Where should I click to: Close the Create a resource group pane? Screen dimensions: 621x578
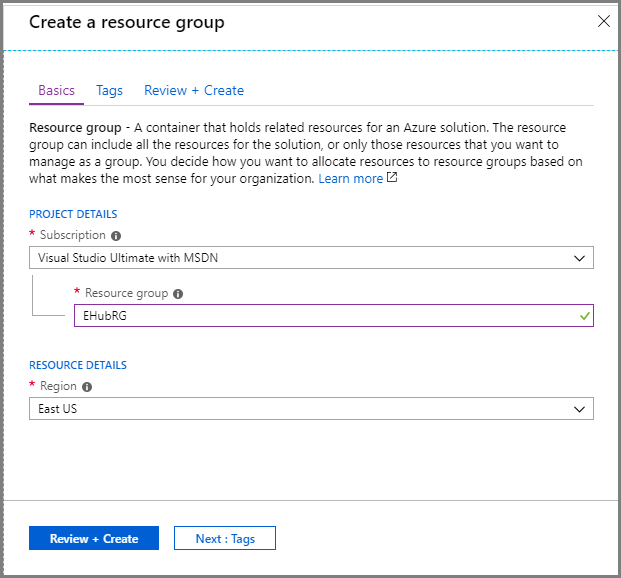tap(603, 21)
